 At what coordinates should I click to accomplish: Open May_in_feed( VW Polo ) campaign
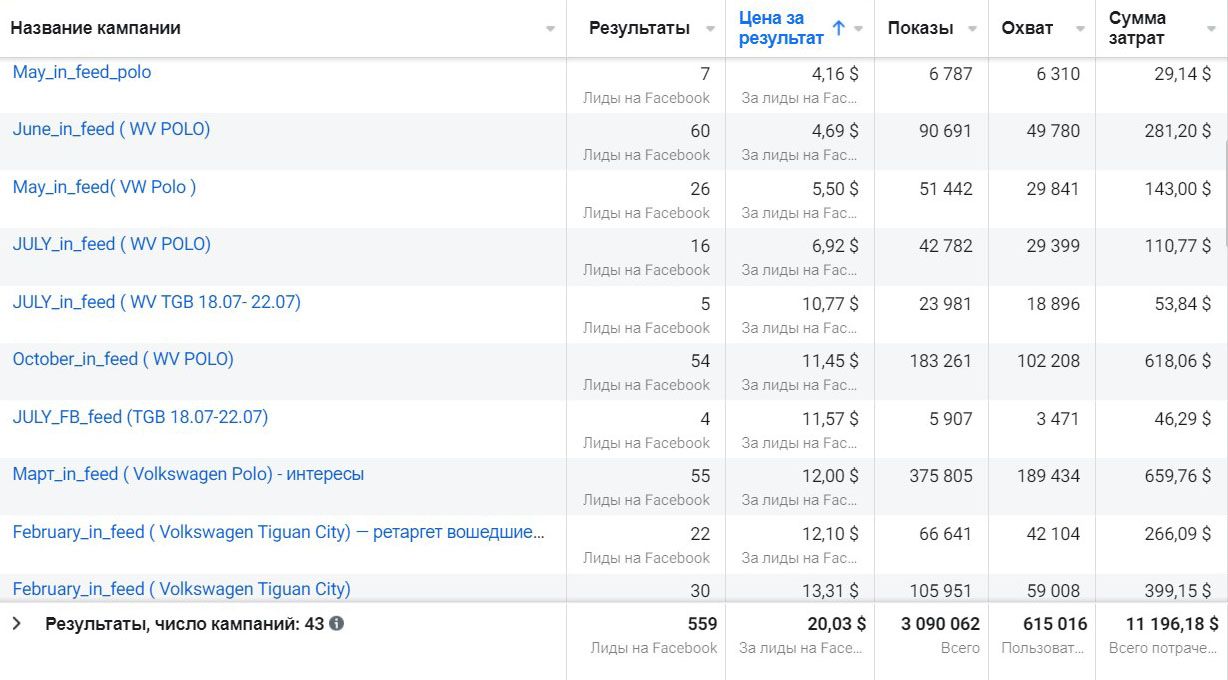pyautogui.click(x=104, y=187)
